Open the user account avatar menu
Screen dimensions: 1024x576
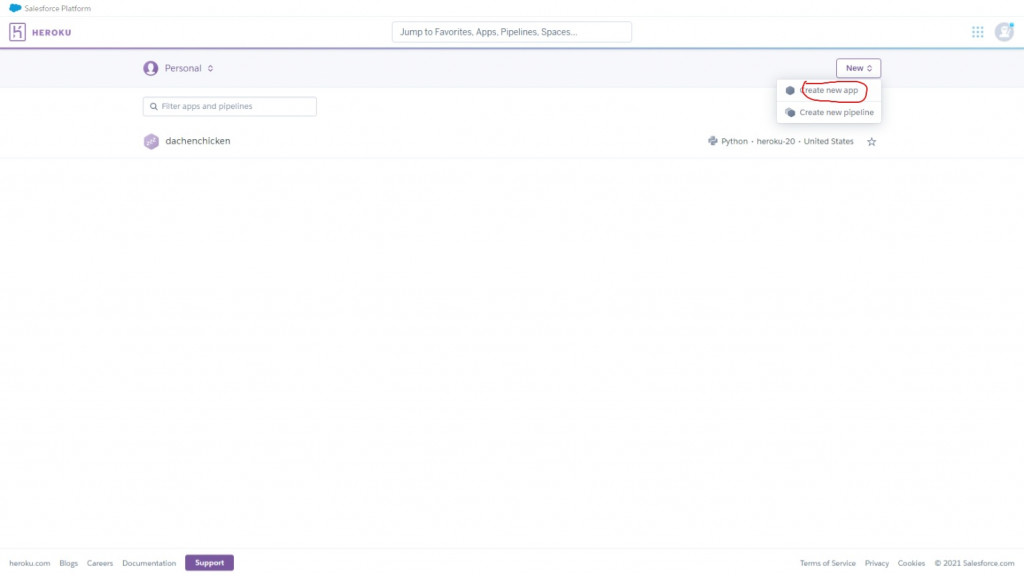(x=1004, y=32)
